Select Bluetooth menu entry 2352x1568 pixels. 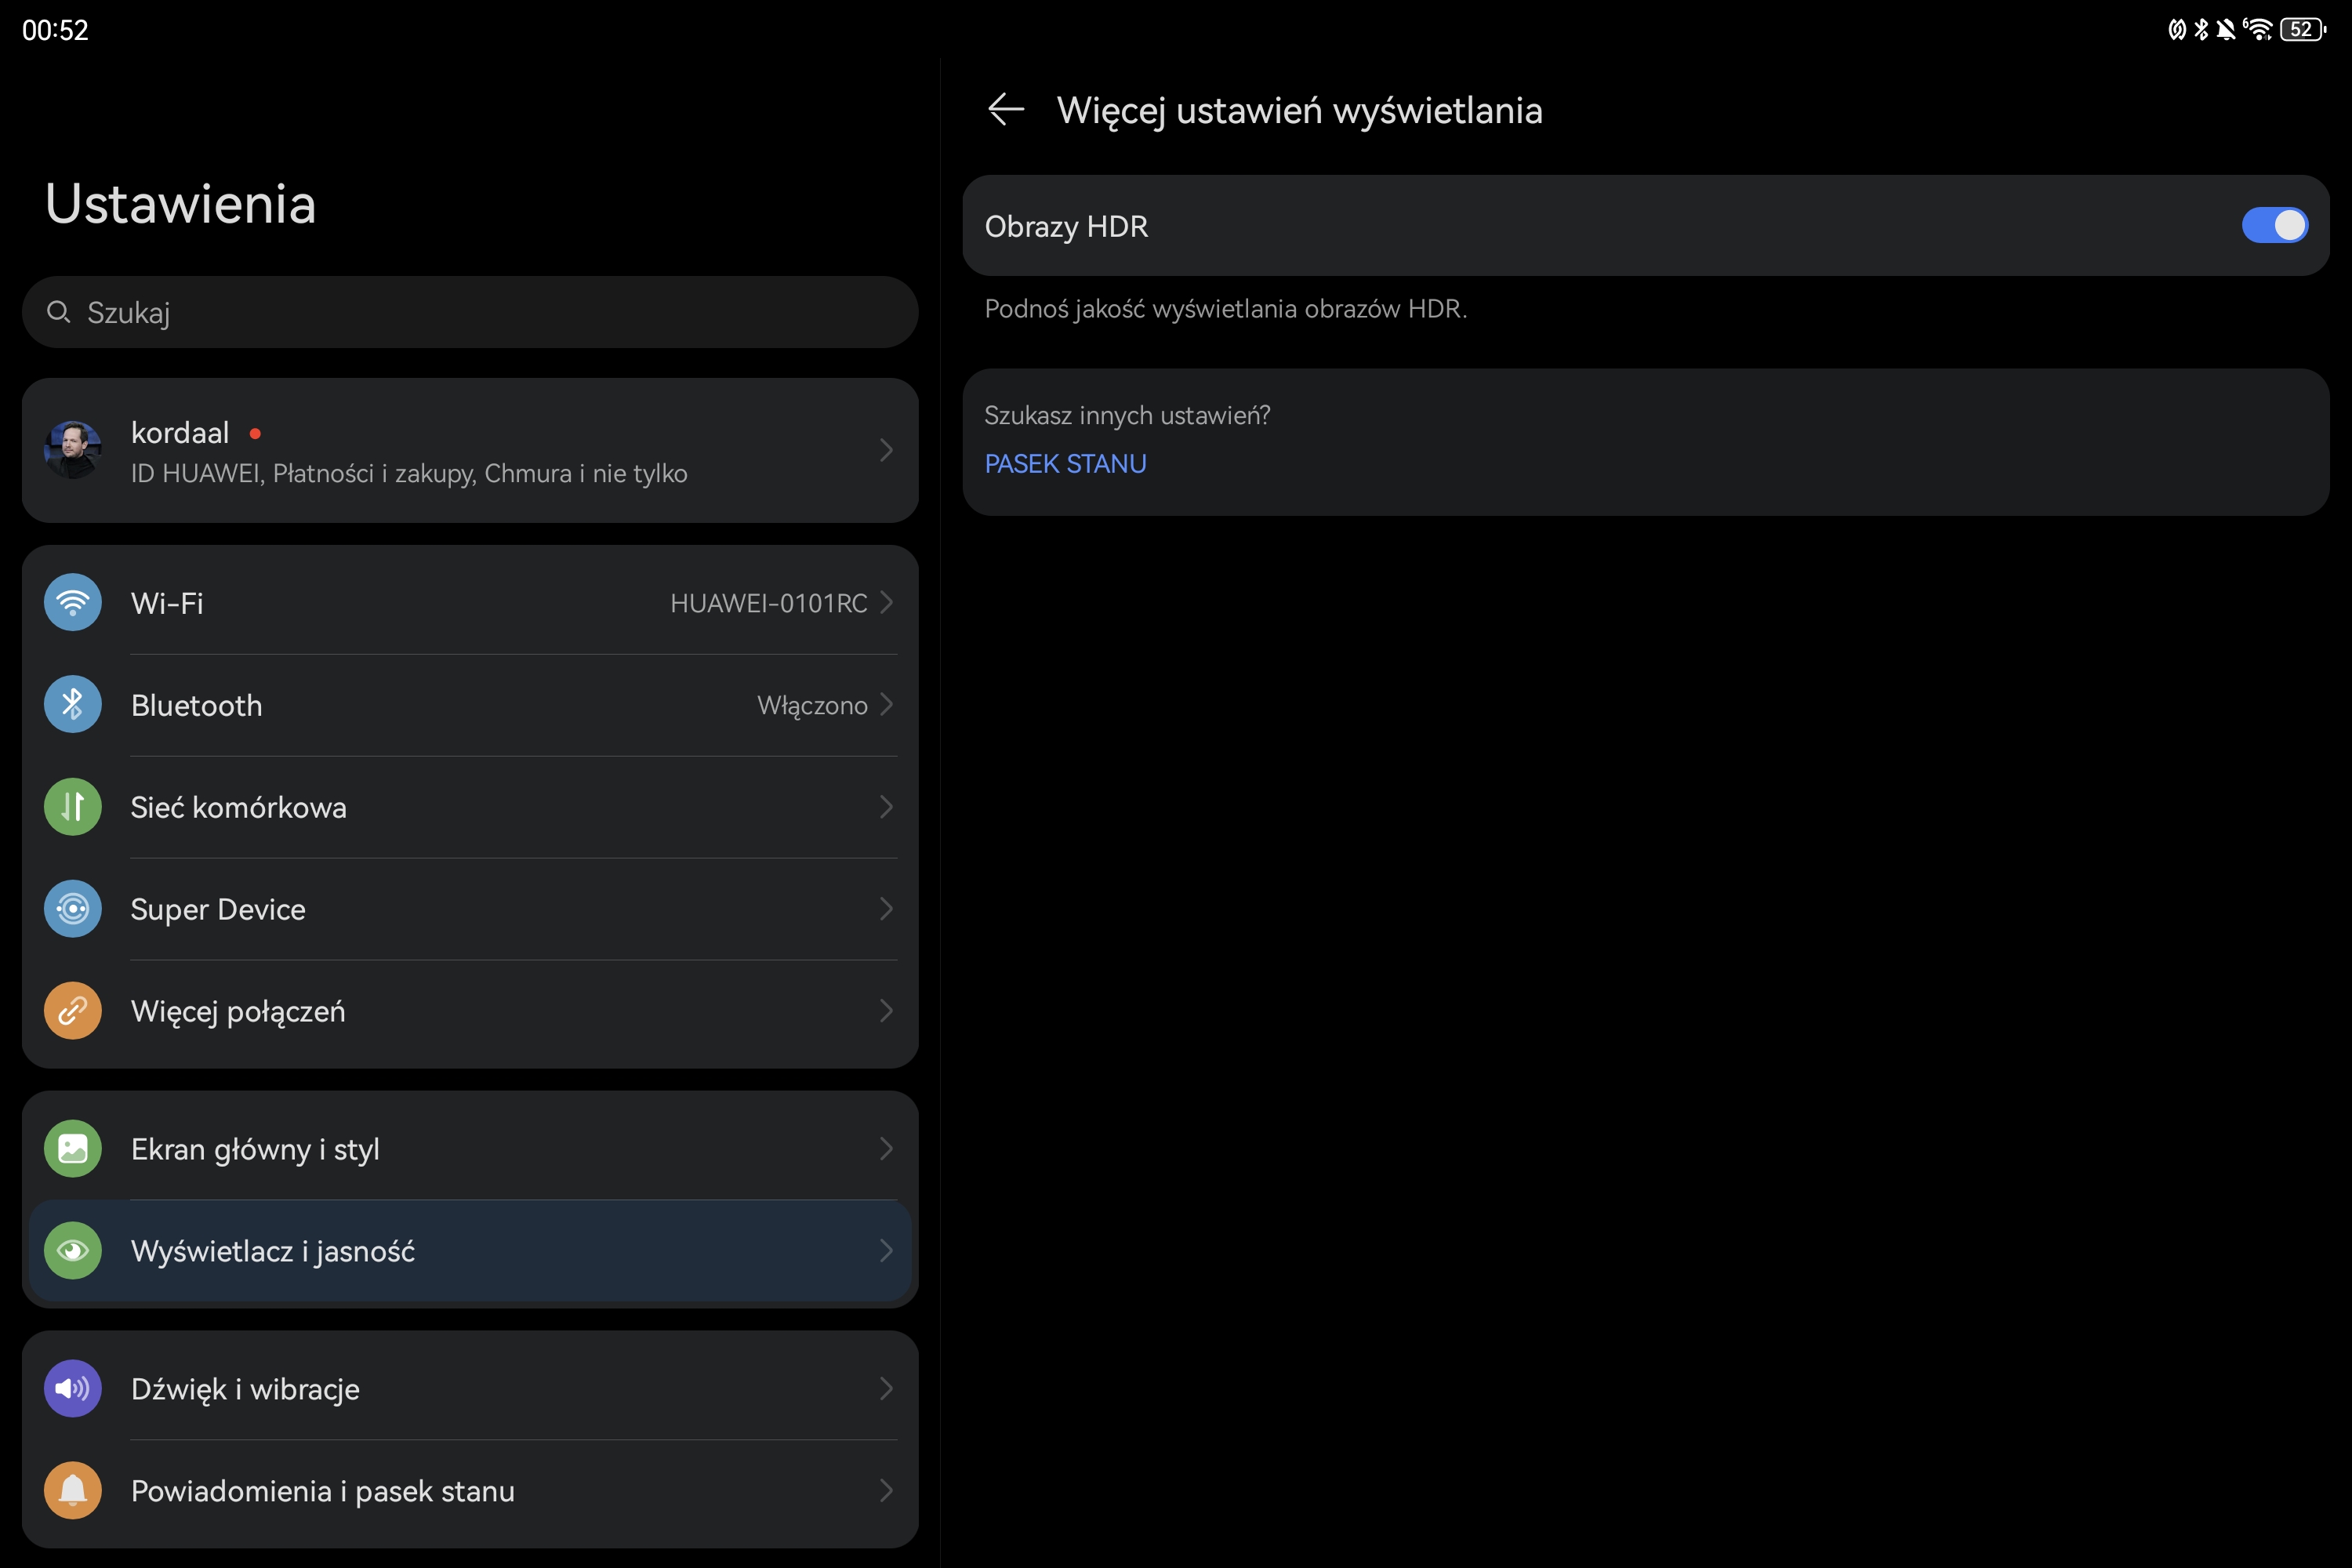(x=470, y=704)
